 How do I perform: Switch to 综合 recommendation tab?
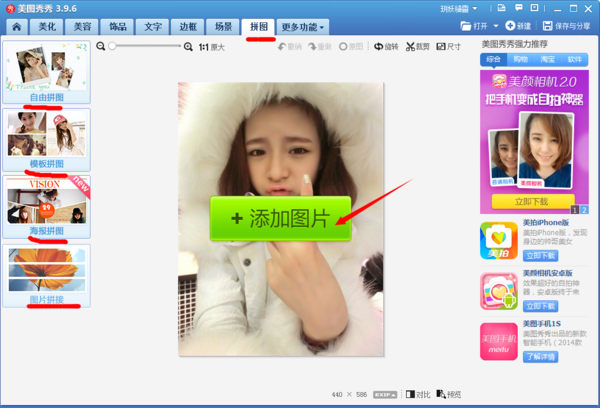coord(493,59)
